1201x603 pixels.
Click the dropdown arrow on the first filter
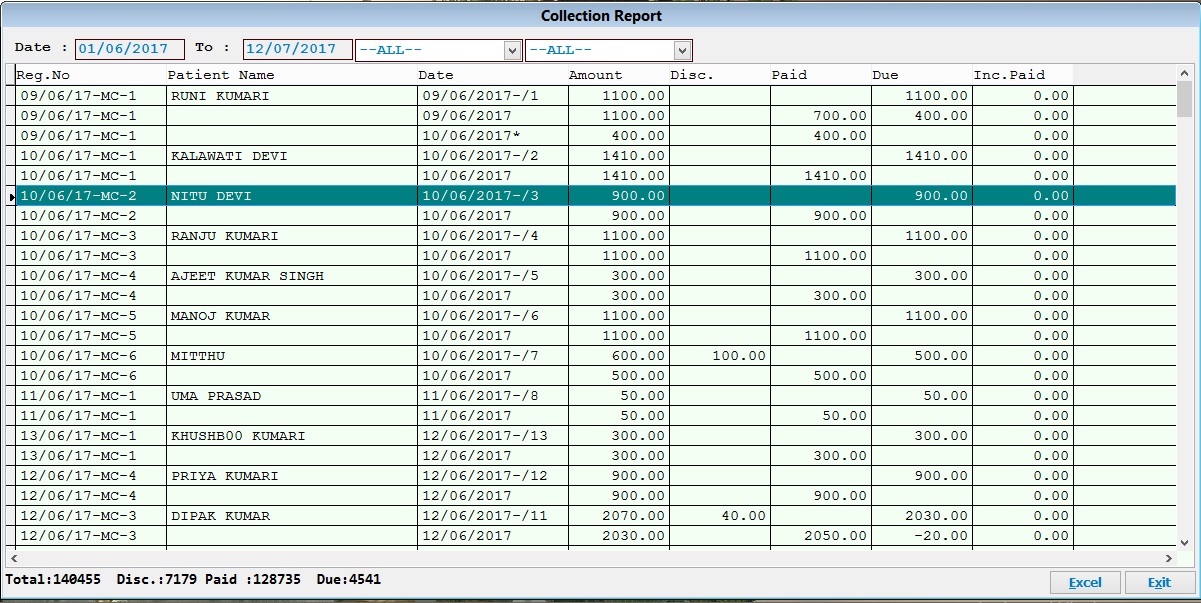click(512, 49)
